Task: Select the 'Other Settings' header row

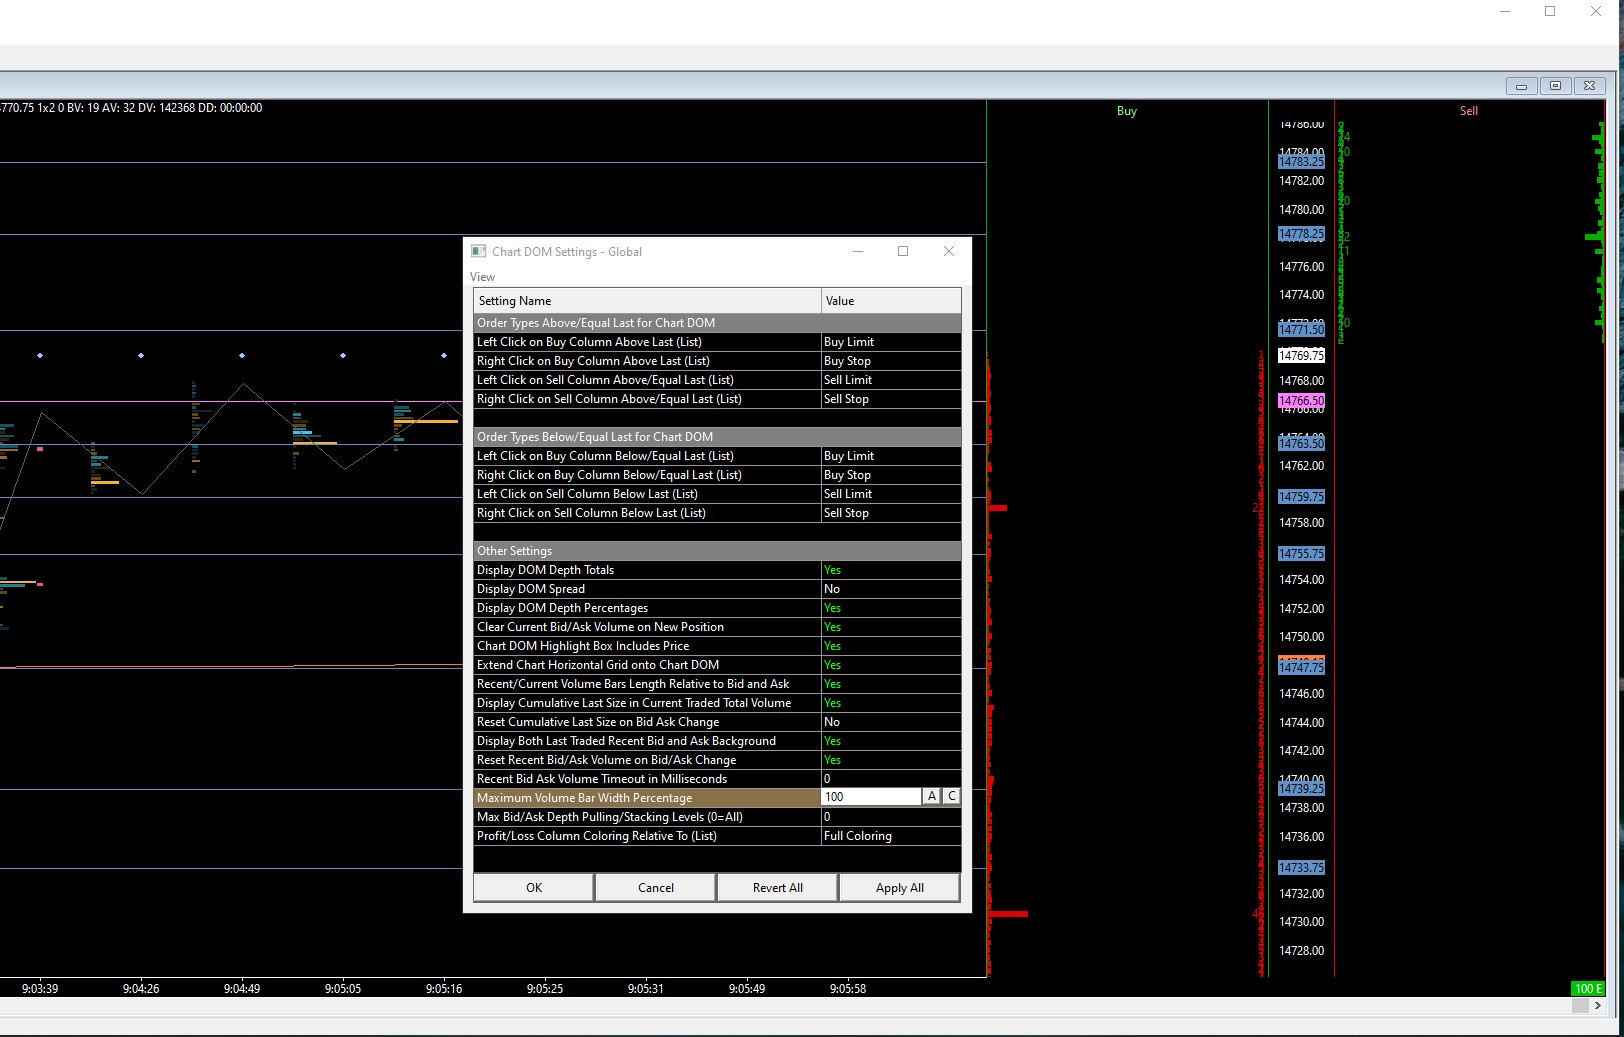Action: tap(717, 551)
